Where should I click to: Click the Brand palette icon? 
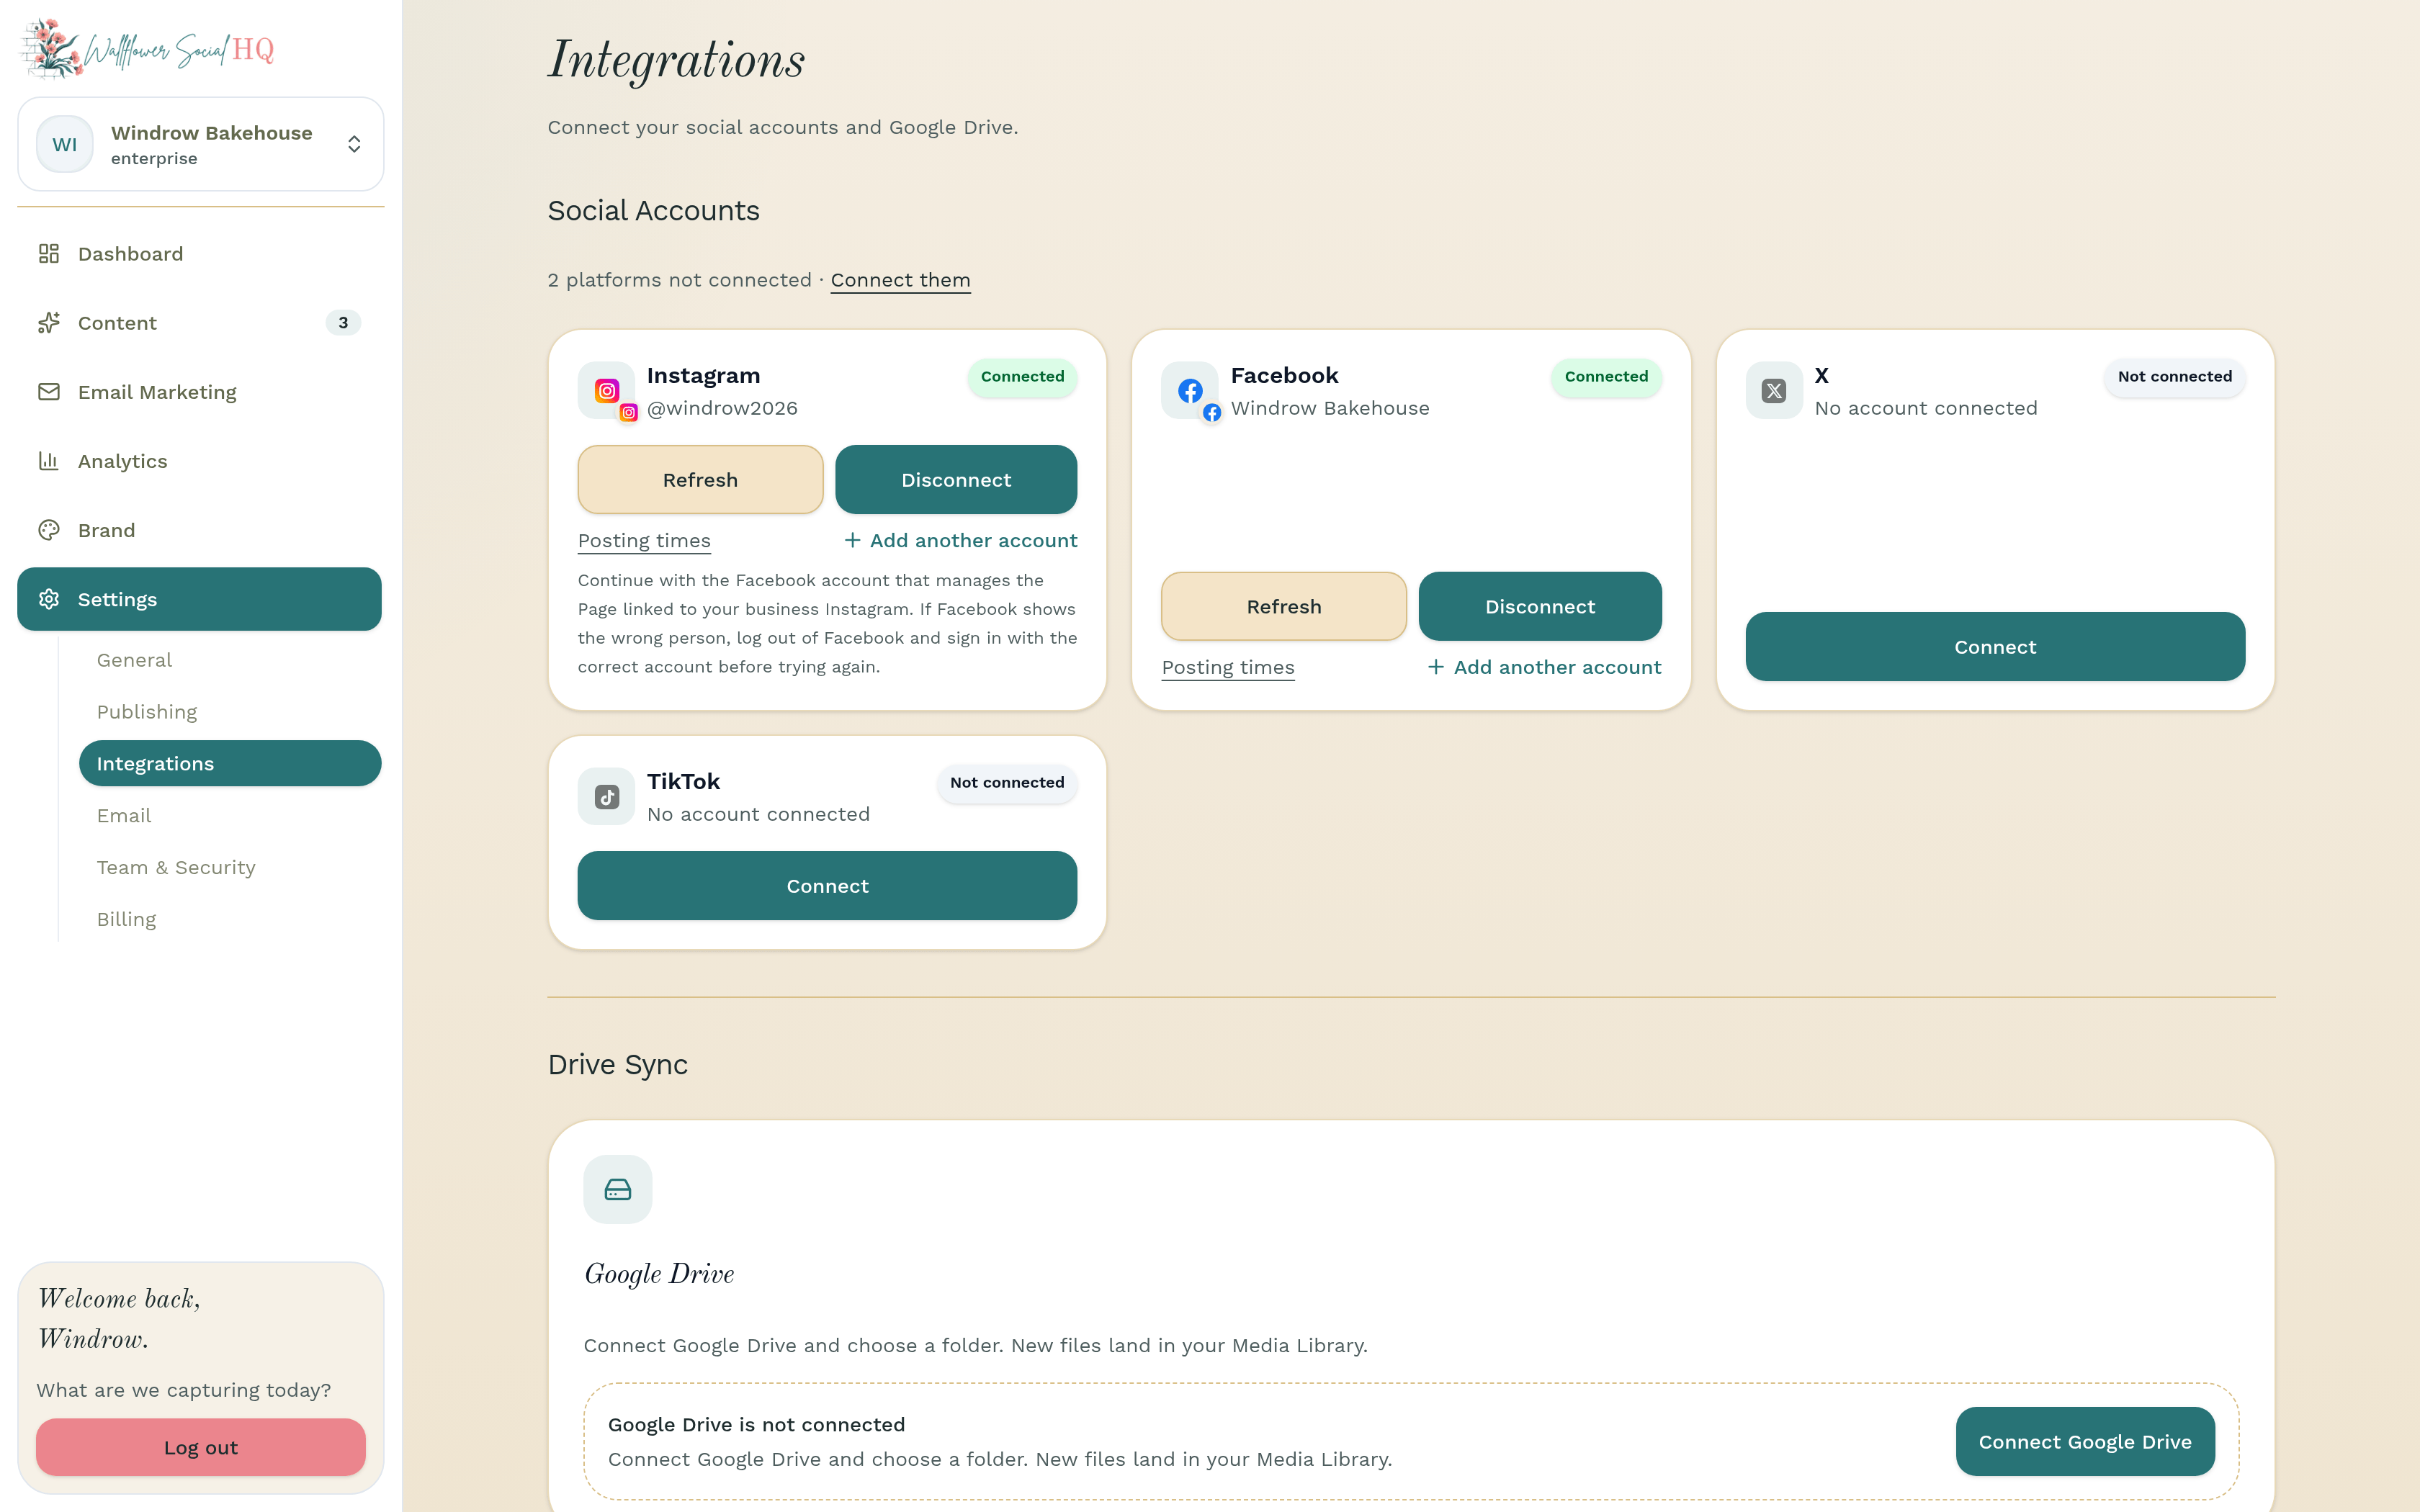[x=49, y=530]
